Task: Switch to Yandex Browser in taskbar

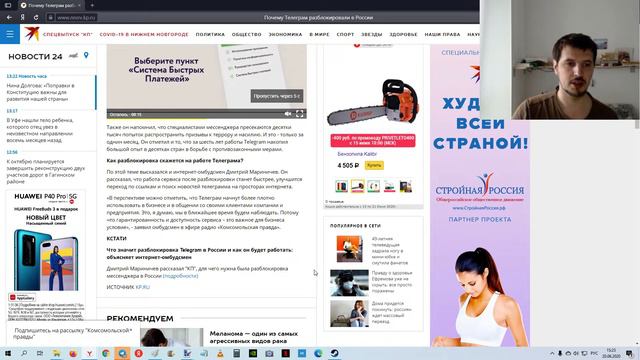Action: [89, 353]
